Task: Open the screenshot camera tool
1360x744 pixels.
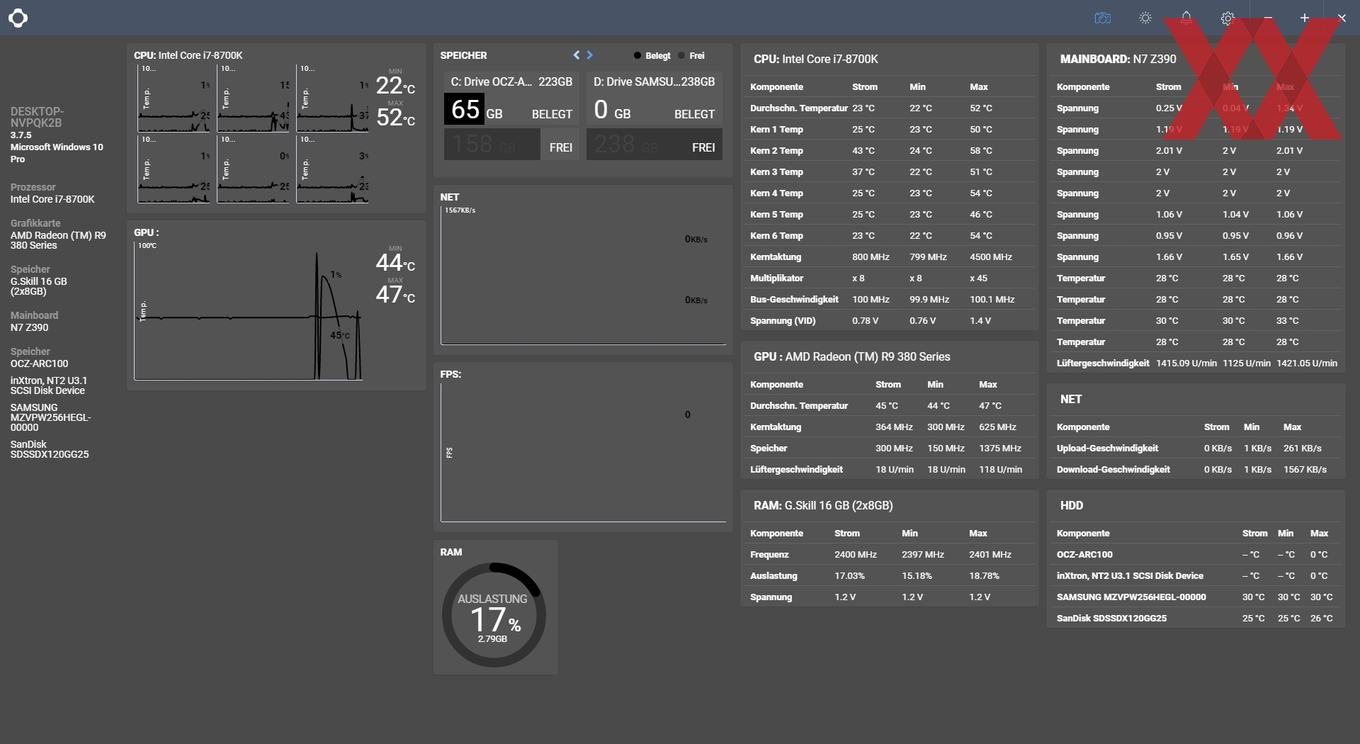Action: 1103,18
